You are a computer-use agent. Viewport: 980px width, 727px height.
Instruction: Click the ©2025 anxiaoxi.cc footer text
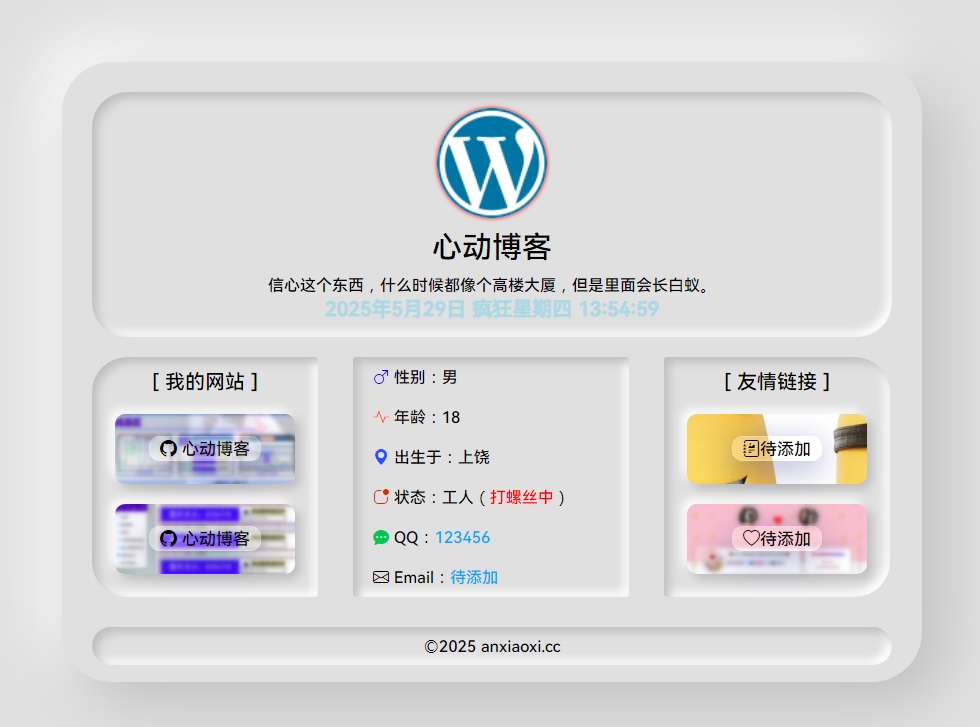pyautogui.click(x=492, y=646)
